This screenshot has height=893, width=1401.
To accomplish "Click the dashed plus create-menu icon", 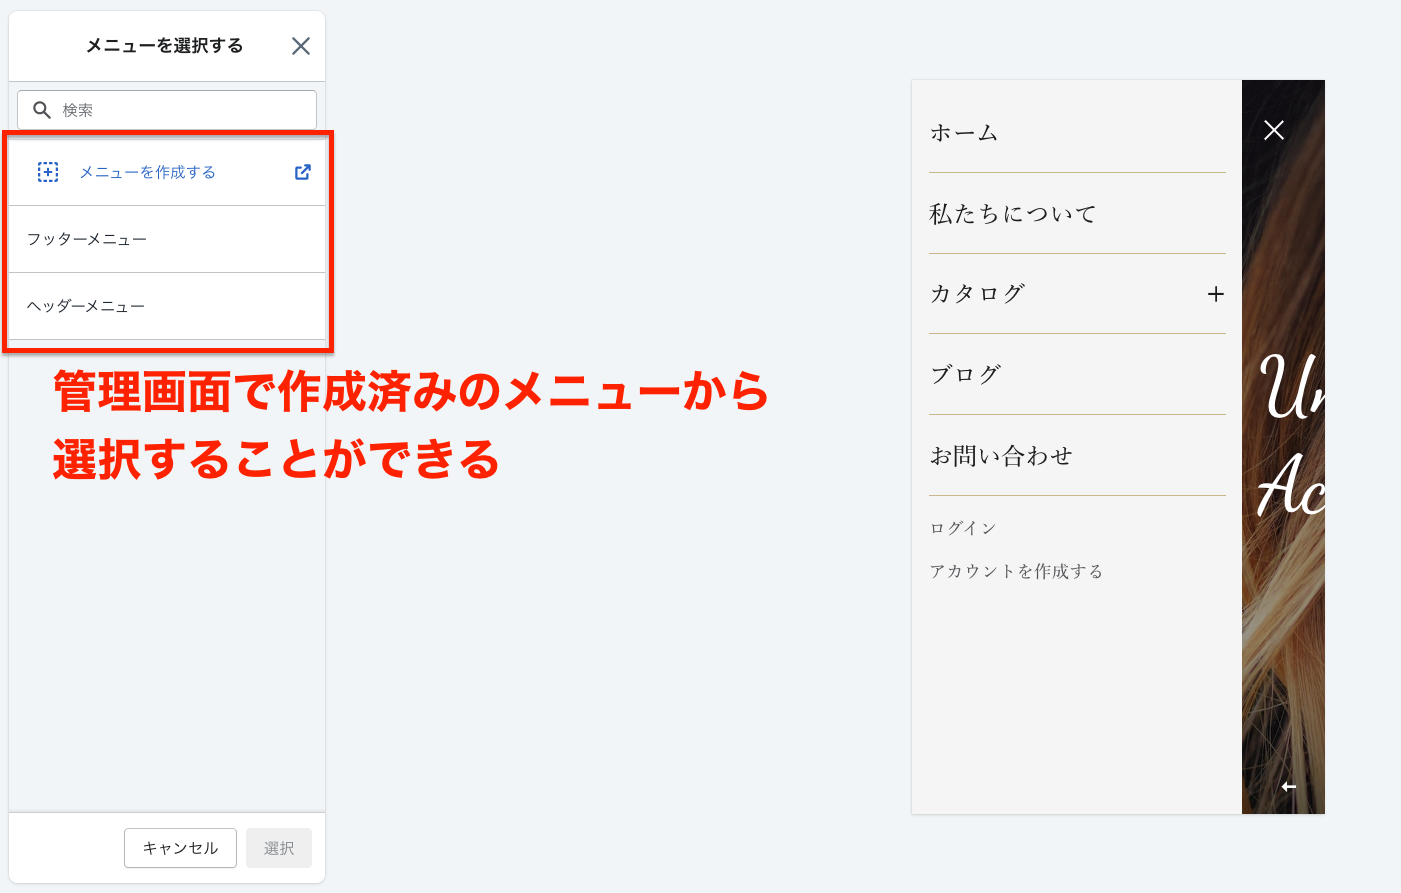I will pos(48,172).
